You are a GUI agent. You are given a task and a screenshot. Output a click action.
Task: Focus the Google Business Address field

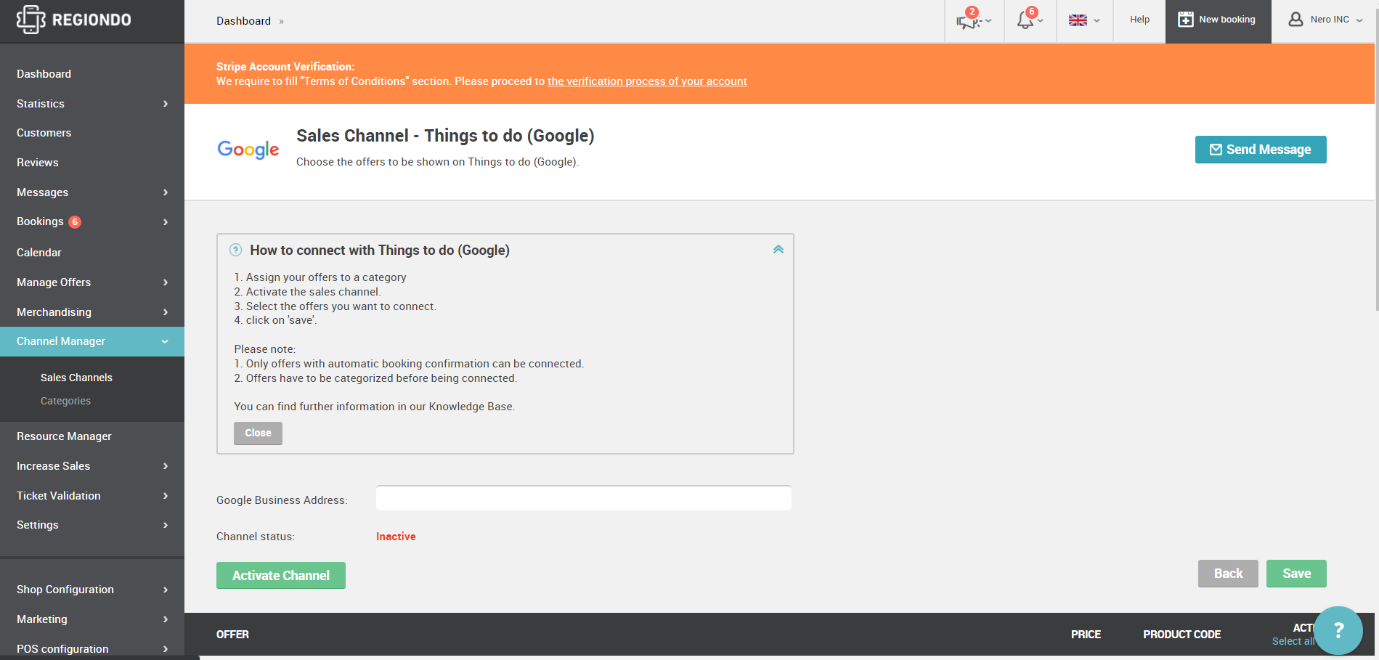click(583, 498)
